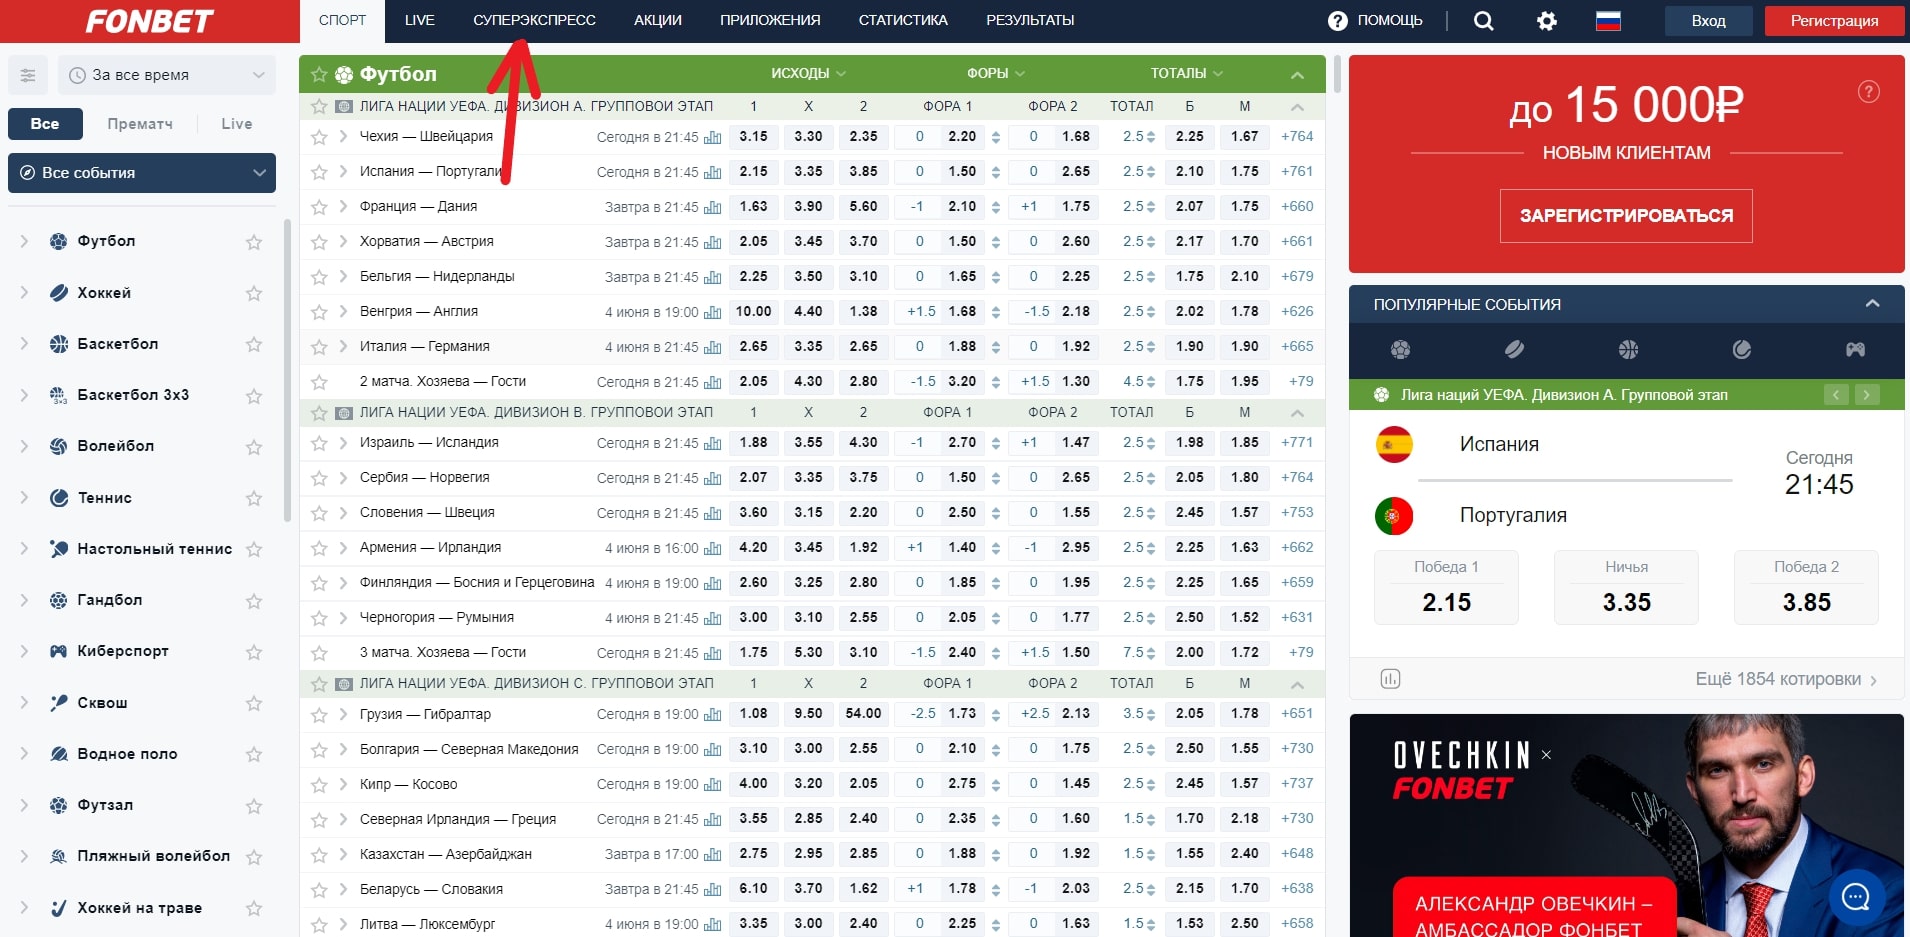Star the Испания — Португалия match

click(x=319, y=172)
